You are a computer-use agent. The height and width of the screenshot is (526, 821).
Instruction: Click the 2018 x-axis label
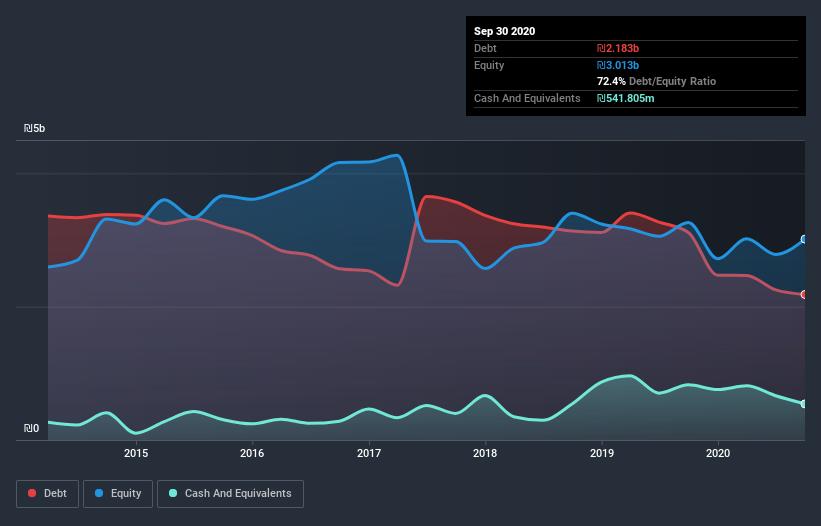(x=485, y=453)
